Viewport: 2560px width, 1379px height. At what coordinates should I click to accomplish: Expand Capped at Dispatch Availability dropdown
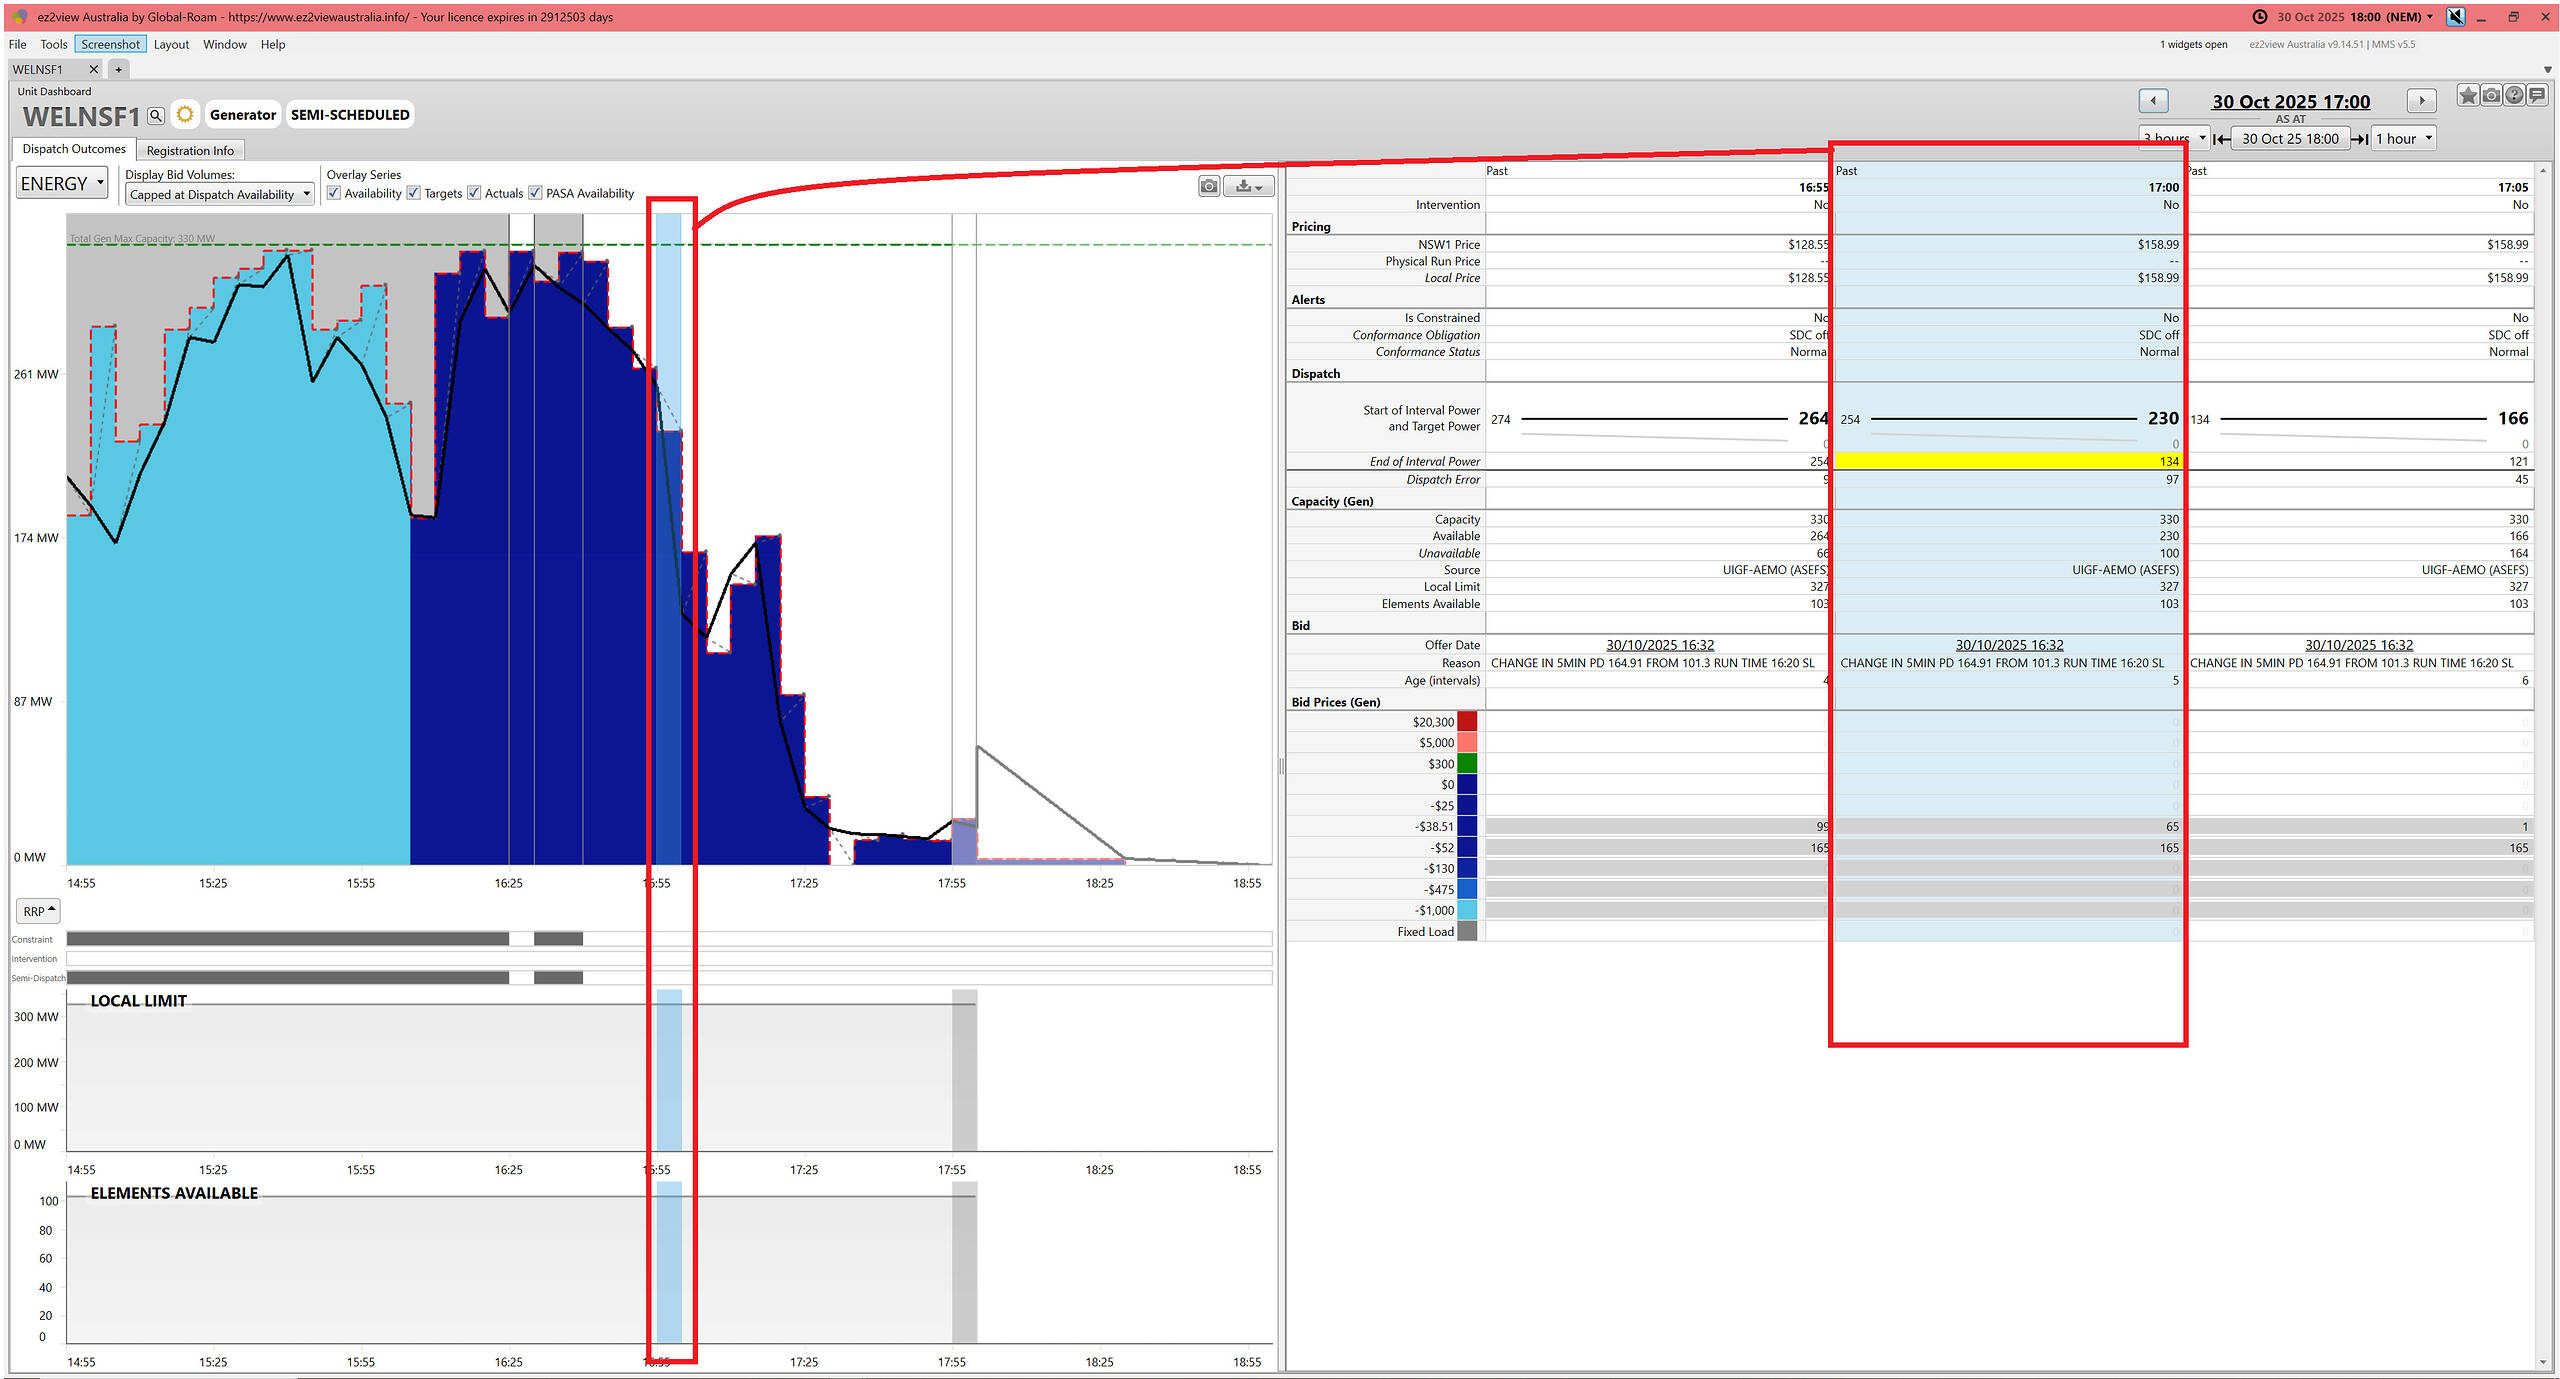(x=219, y=195)
